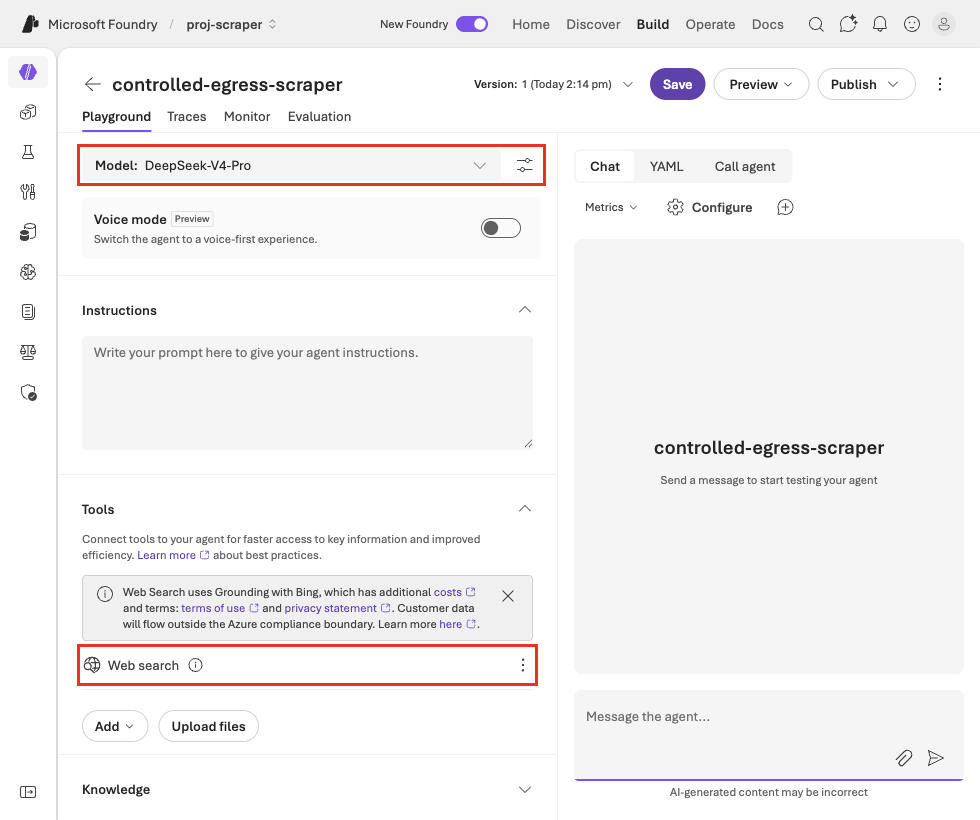This screenshot has width=980, height=820.
Task: Go back using the left arrow
Action: [92, 84]
